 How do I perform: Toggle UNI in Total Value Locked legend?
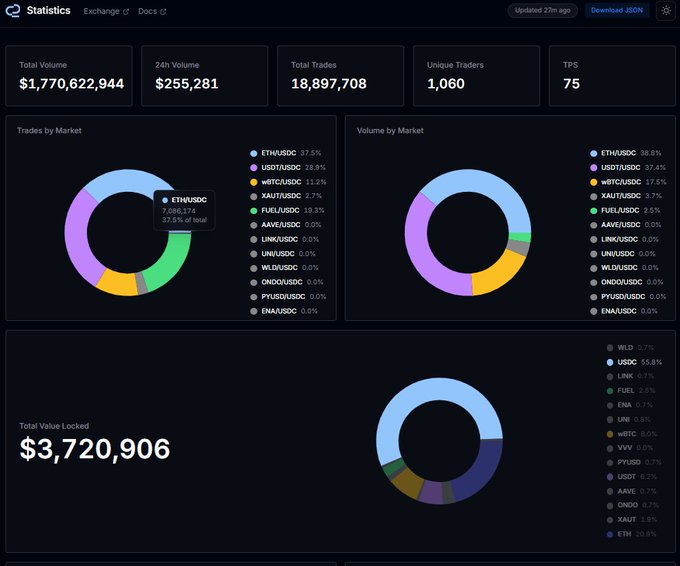click(x=628, y=419)
